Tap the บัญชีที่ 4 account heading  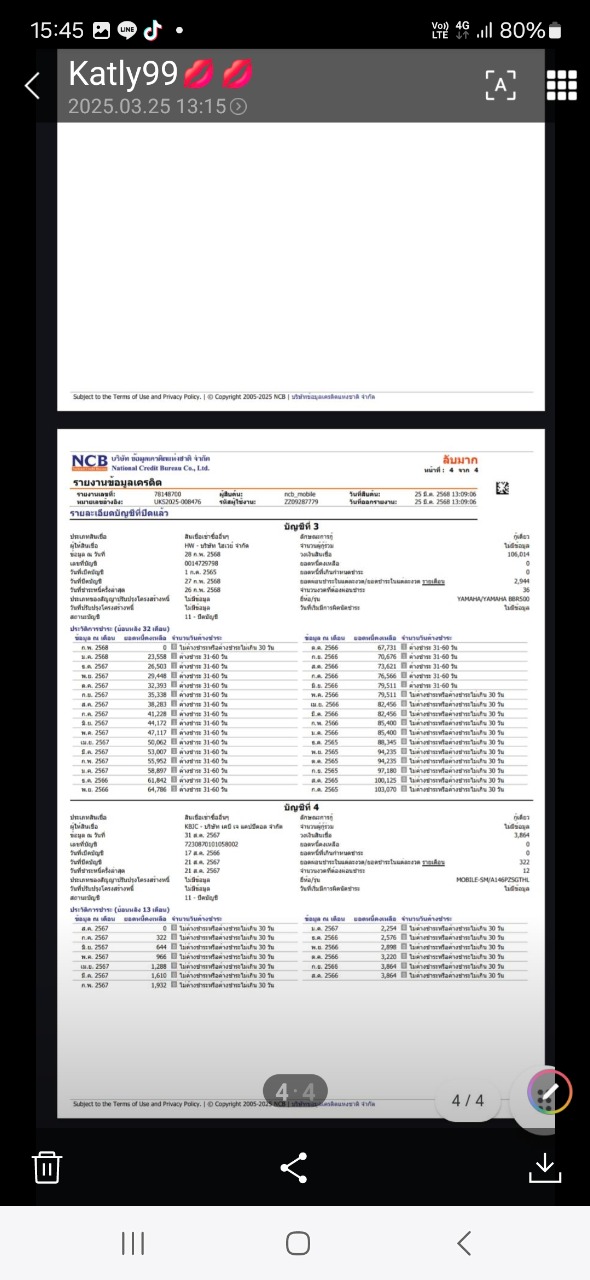301,806
